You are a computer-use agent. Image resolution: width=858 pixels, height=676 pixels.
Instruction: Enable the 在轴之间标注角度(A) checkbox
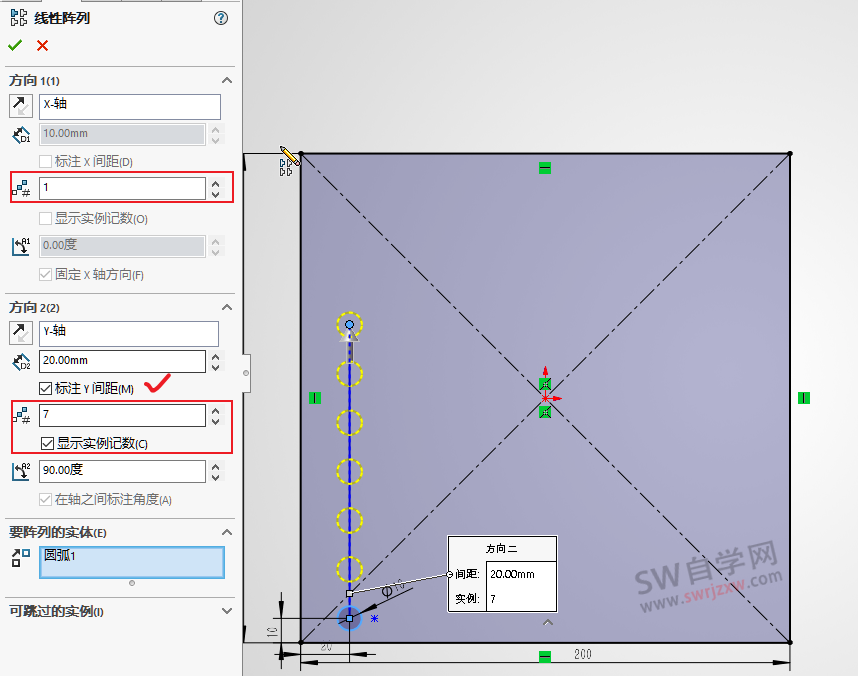pos(46,499)
